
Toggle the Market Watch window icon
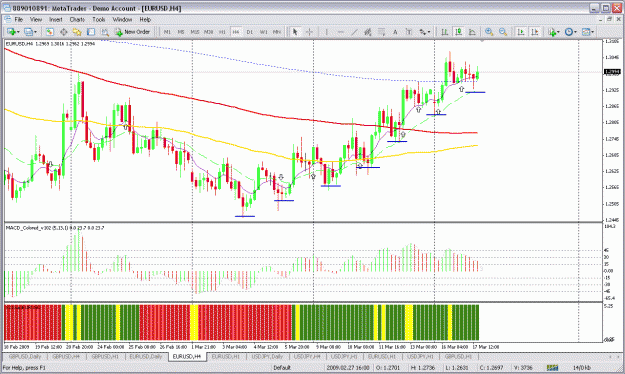coord(49,32)
